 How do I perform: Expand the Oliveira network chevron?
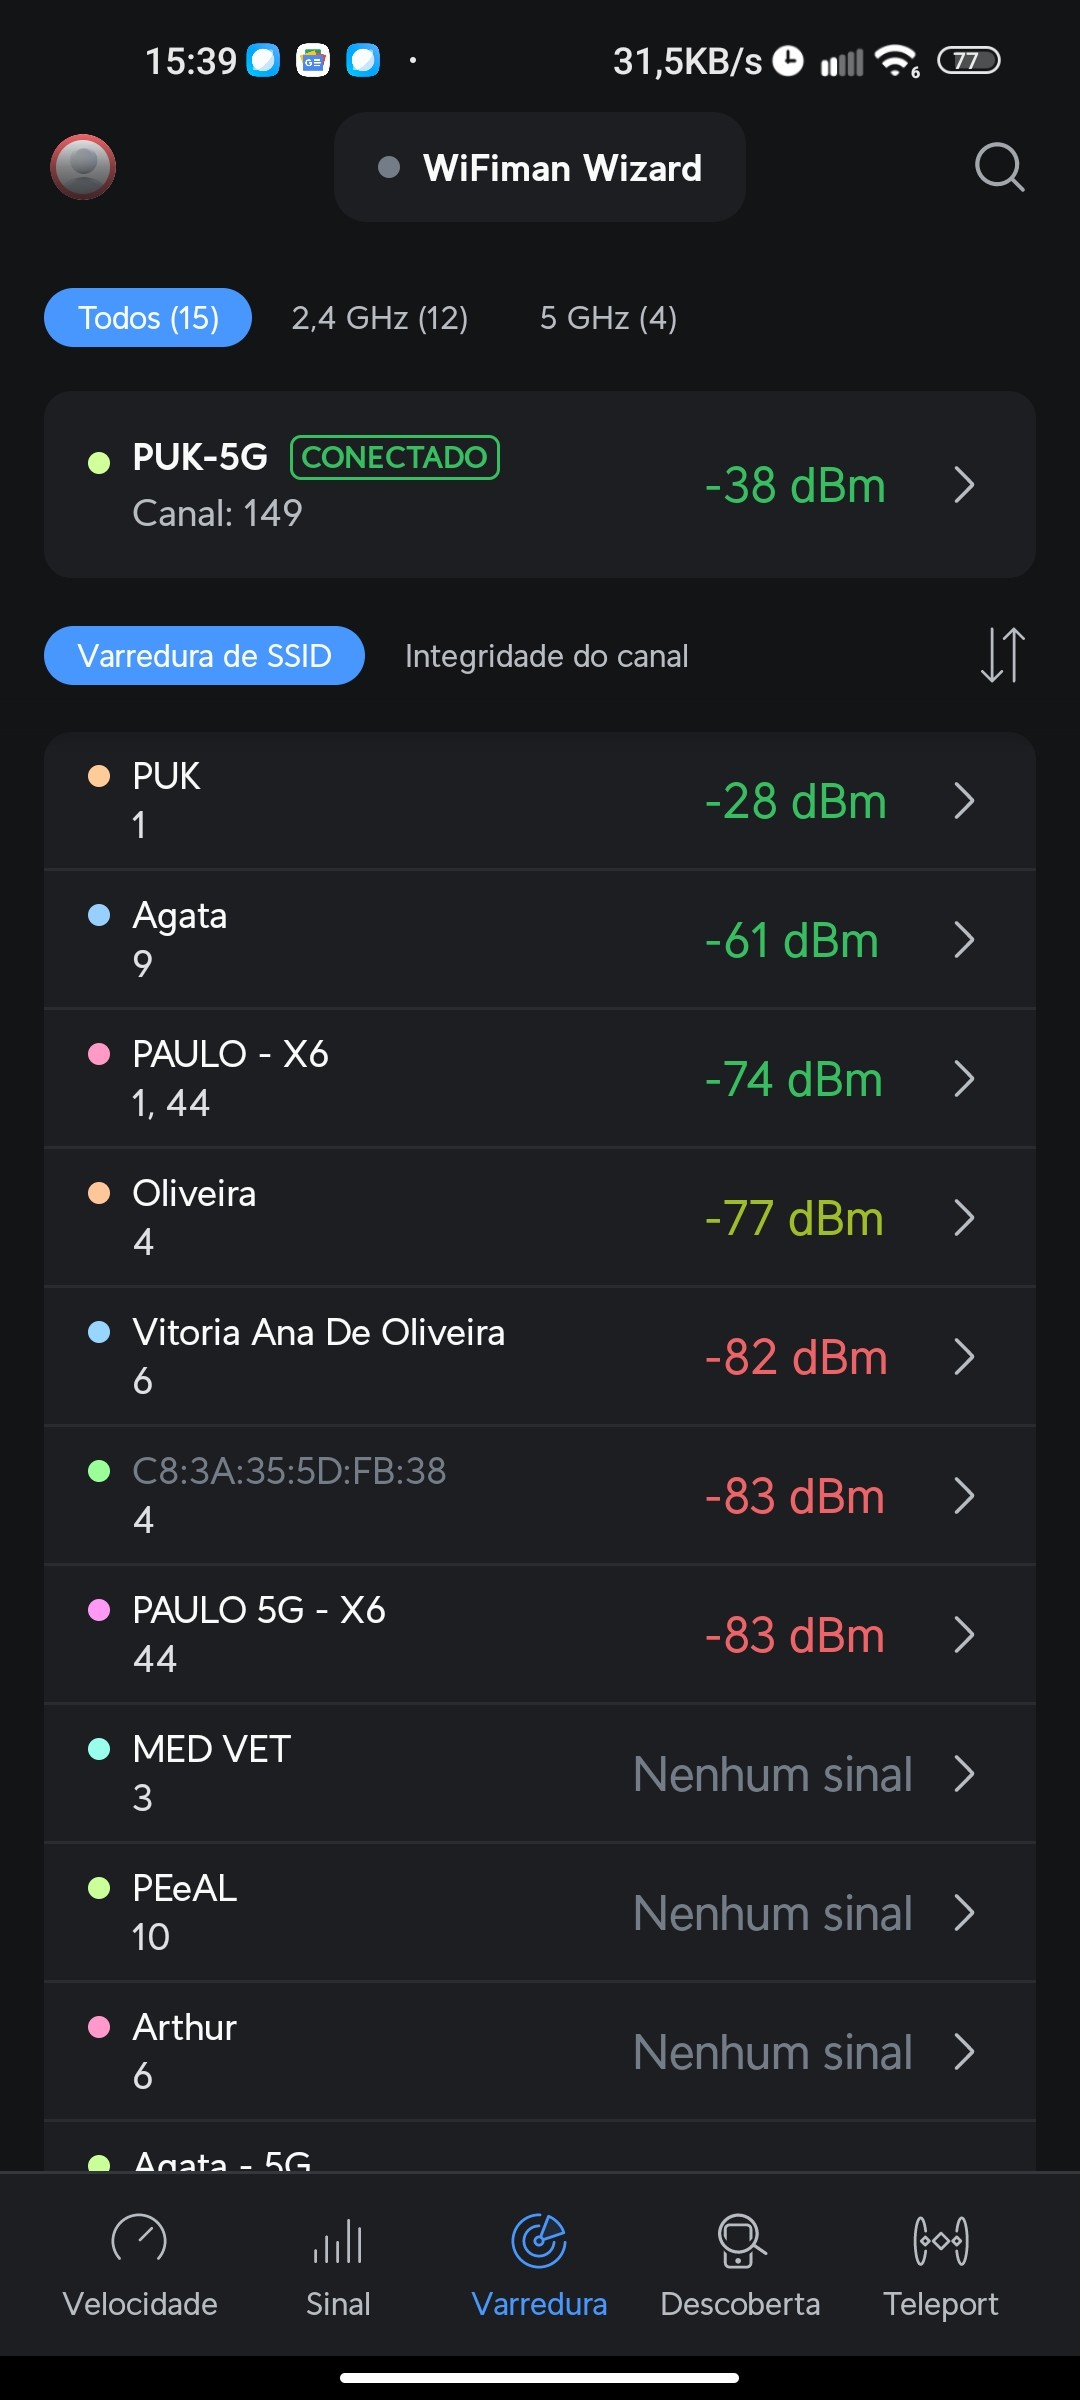click(x=964, y=1218)
